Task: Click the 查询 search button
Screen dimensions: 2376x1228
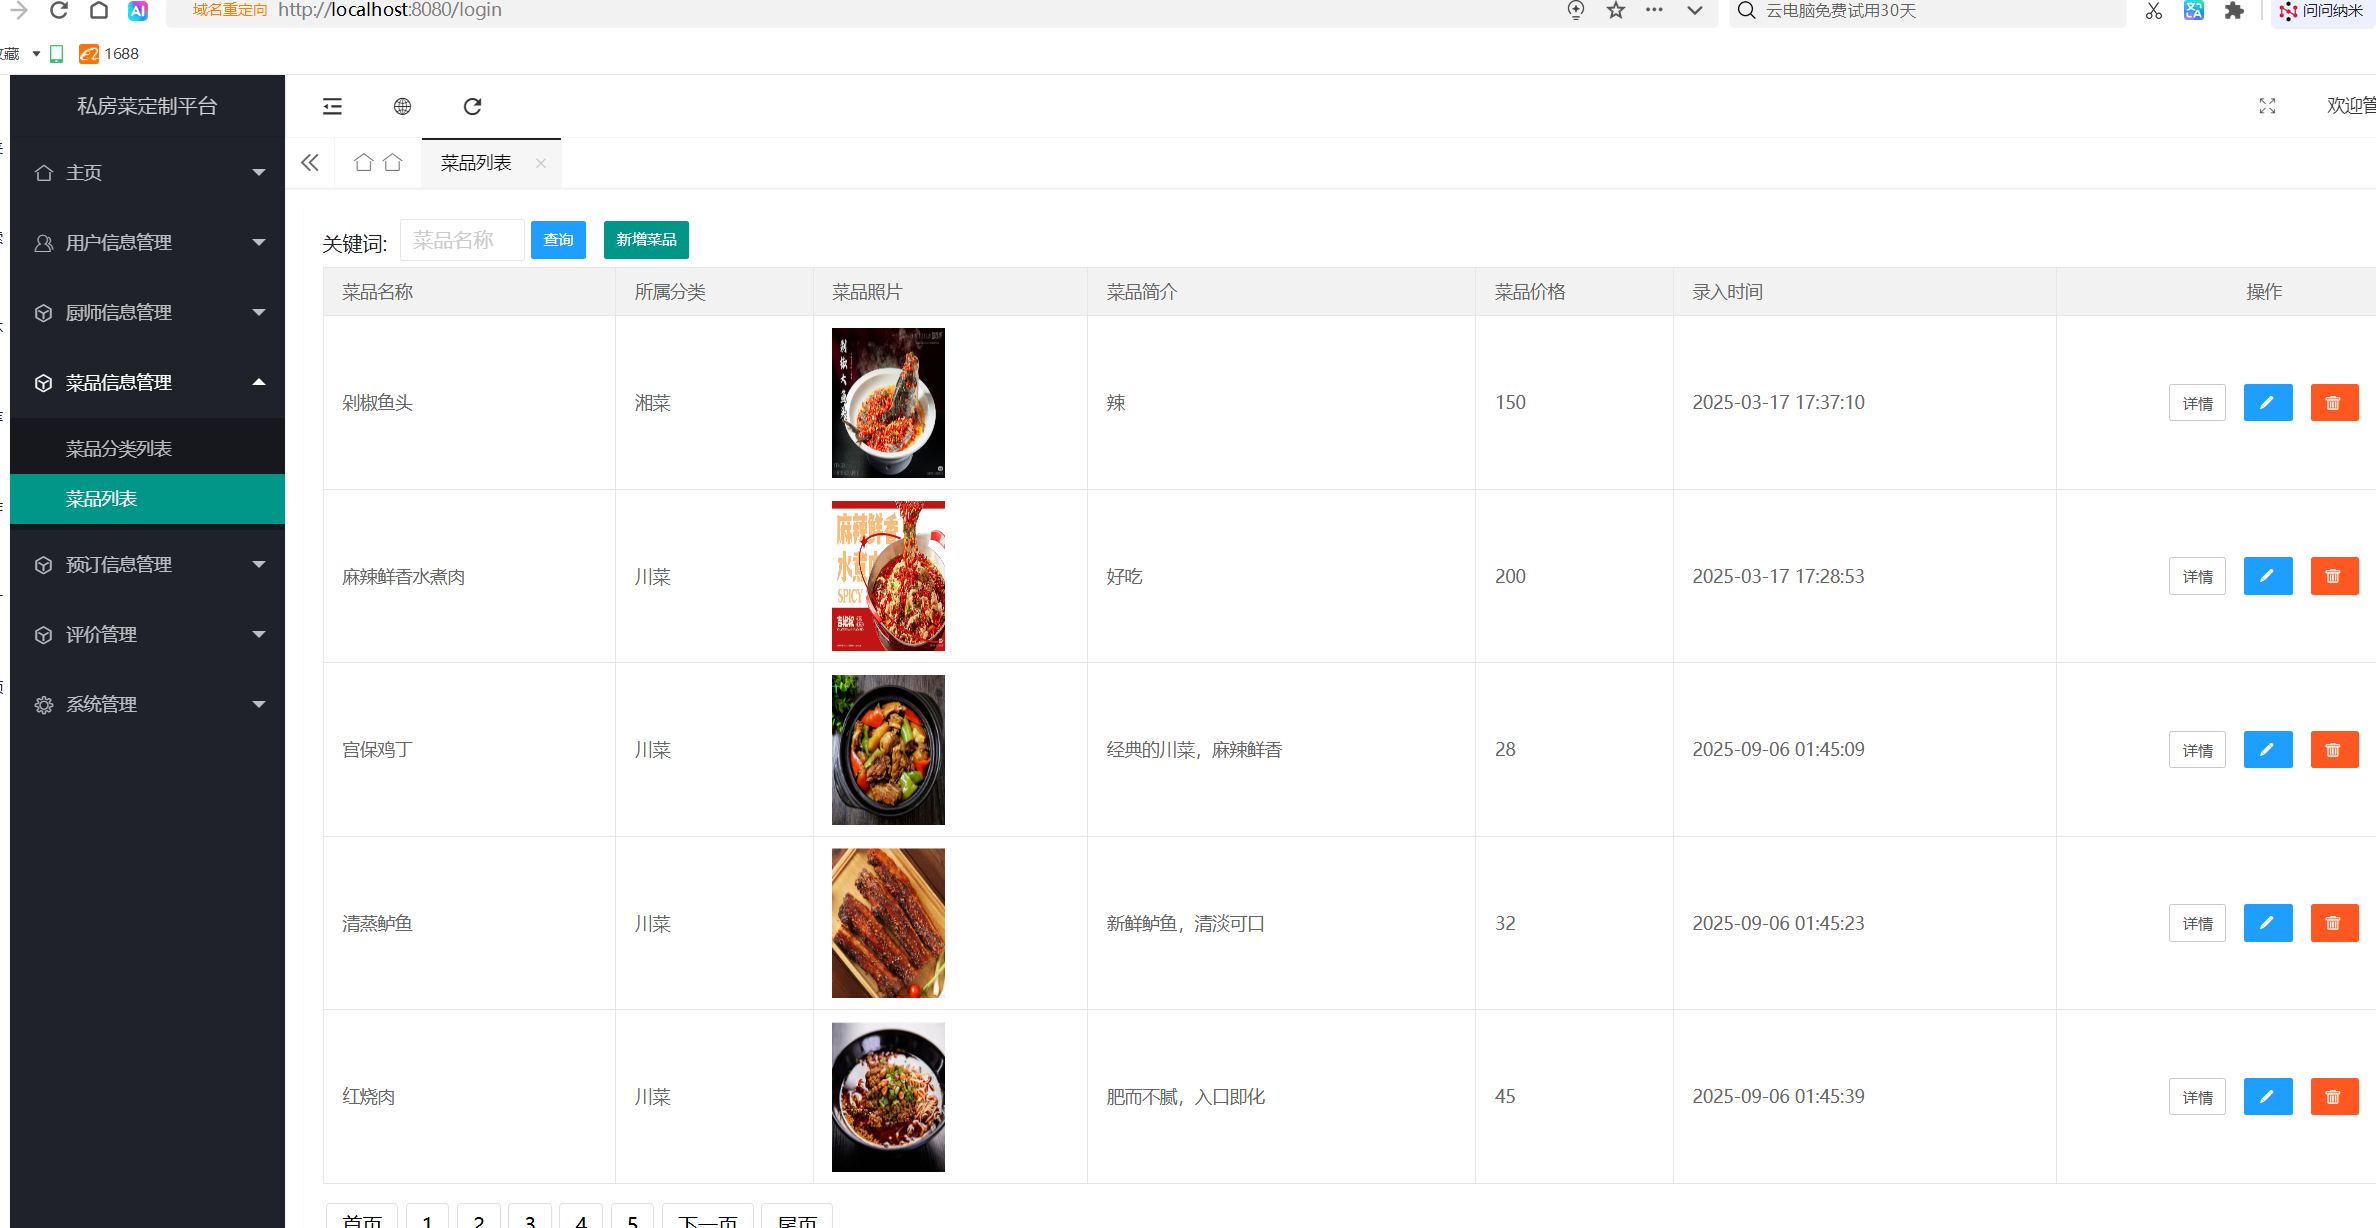Action: point(558,240)
